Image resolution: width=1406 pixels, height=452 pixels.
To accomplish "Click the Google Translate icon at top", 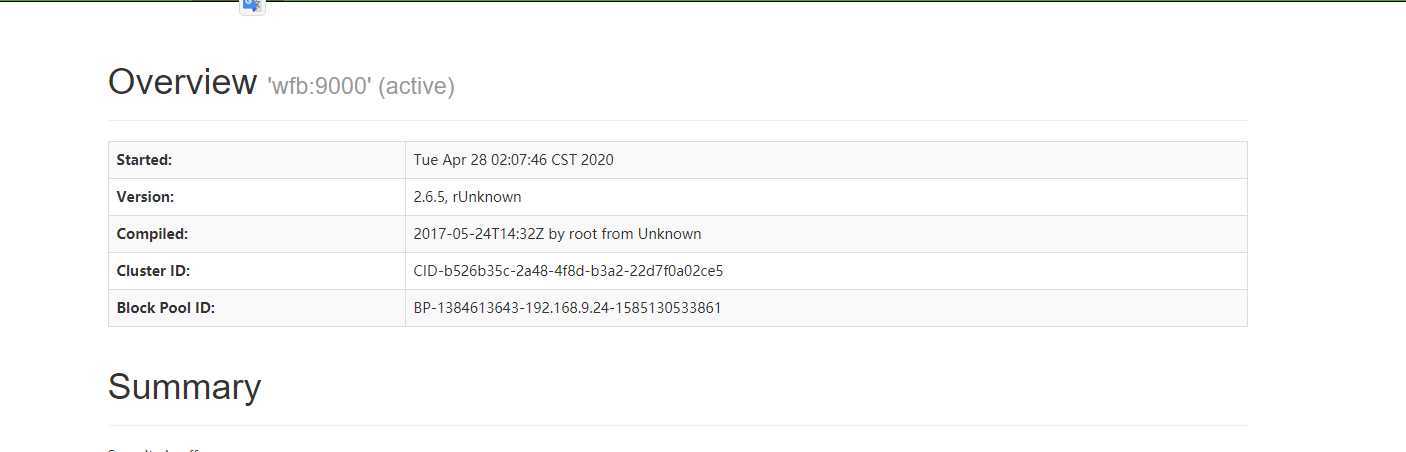I will pos(252,6).
